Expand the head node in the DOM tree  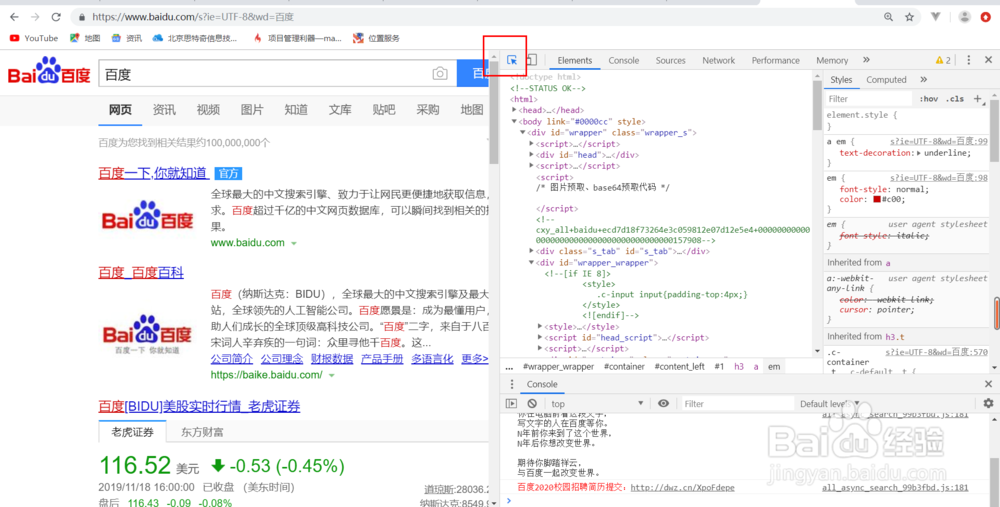[x=515, y=110]
